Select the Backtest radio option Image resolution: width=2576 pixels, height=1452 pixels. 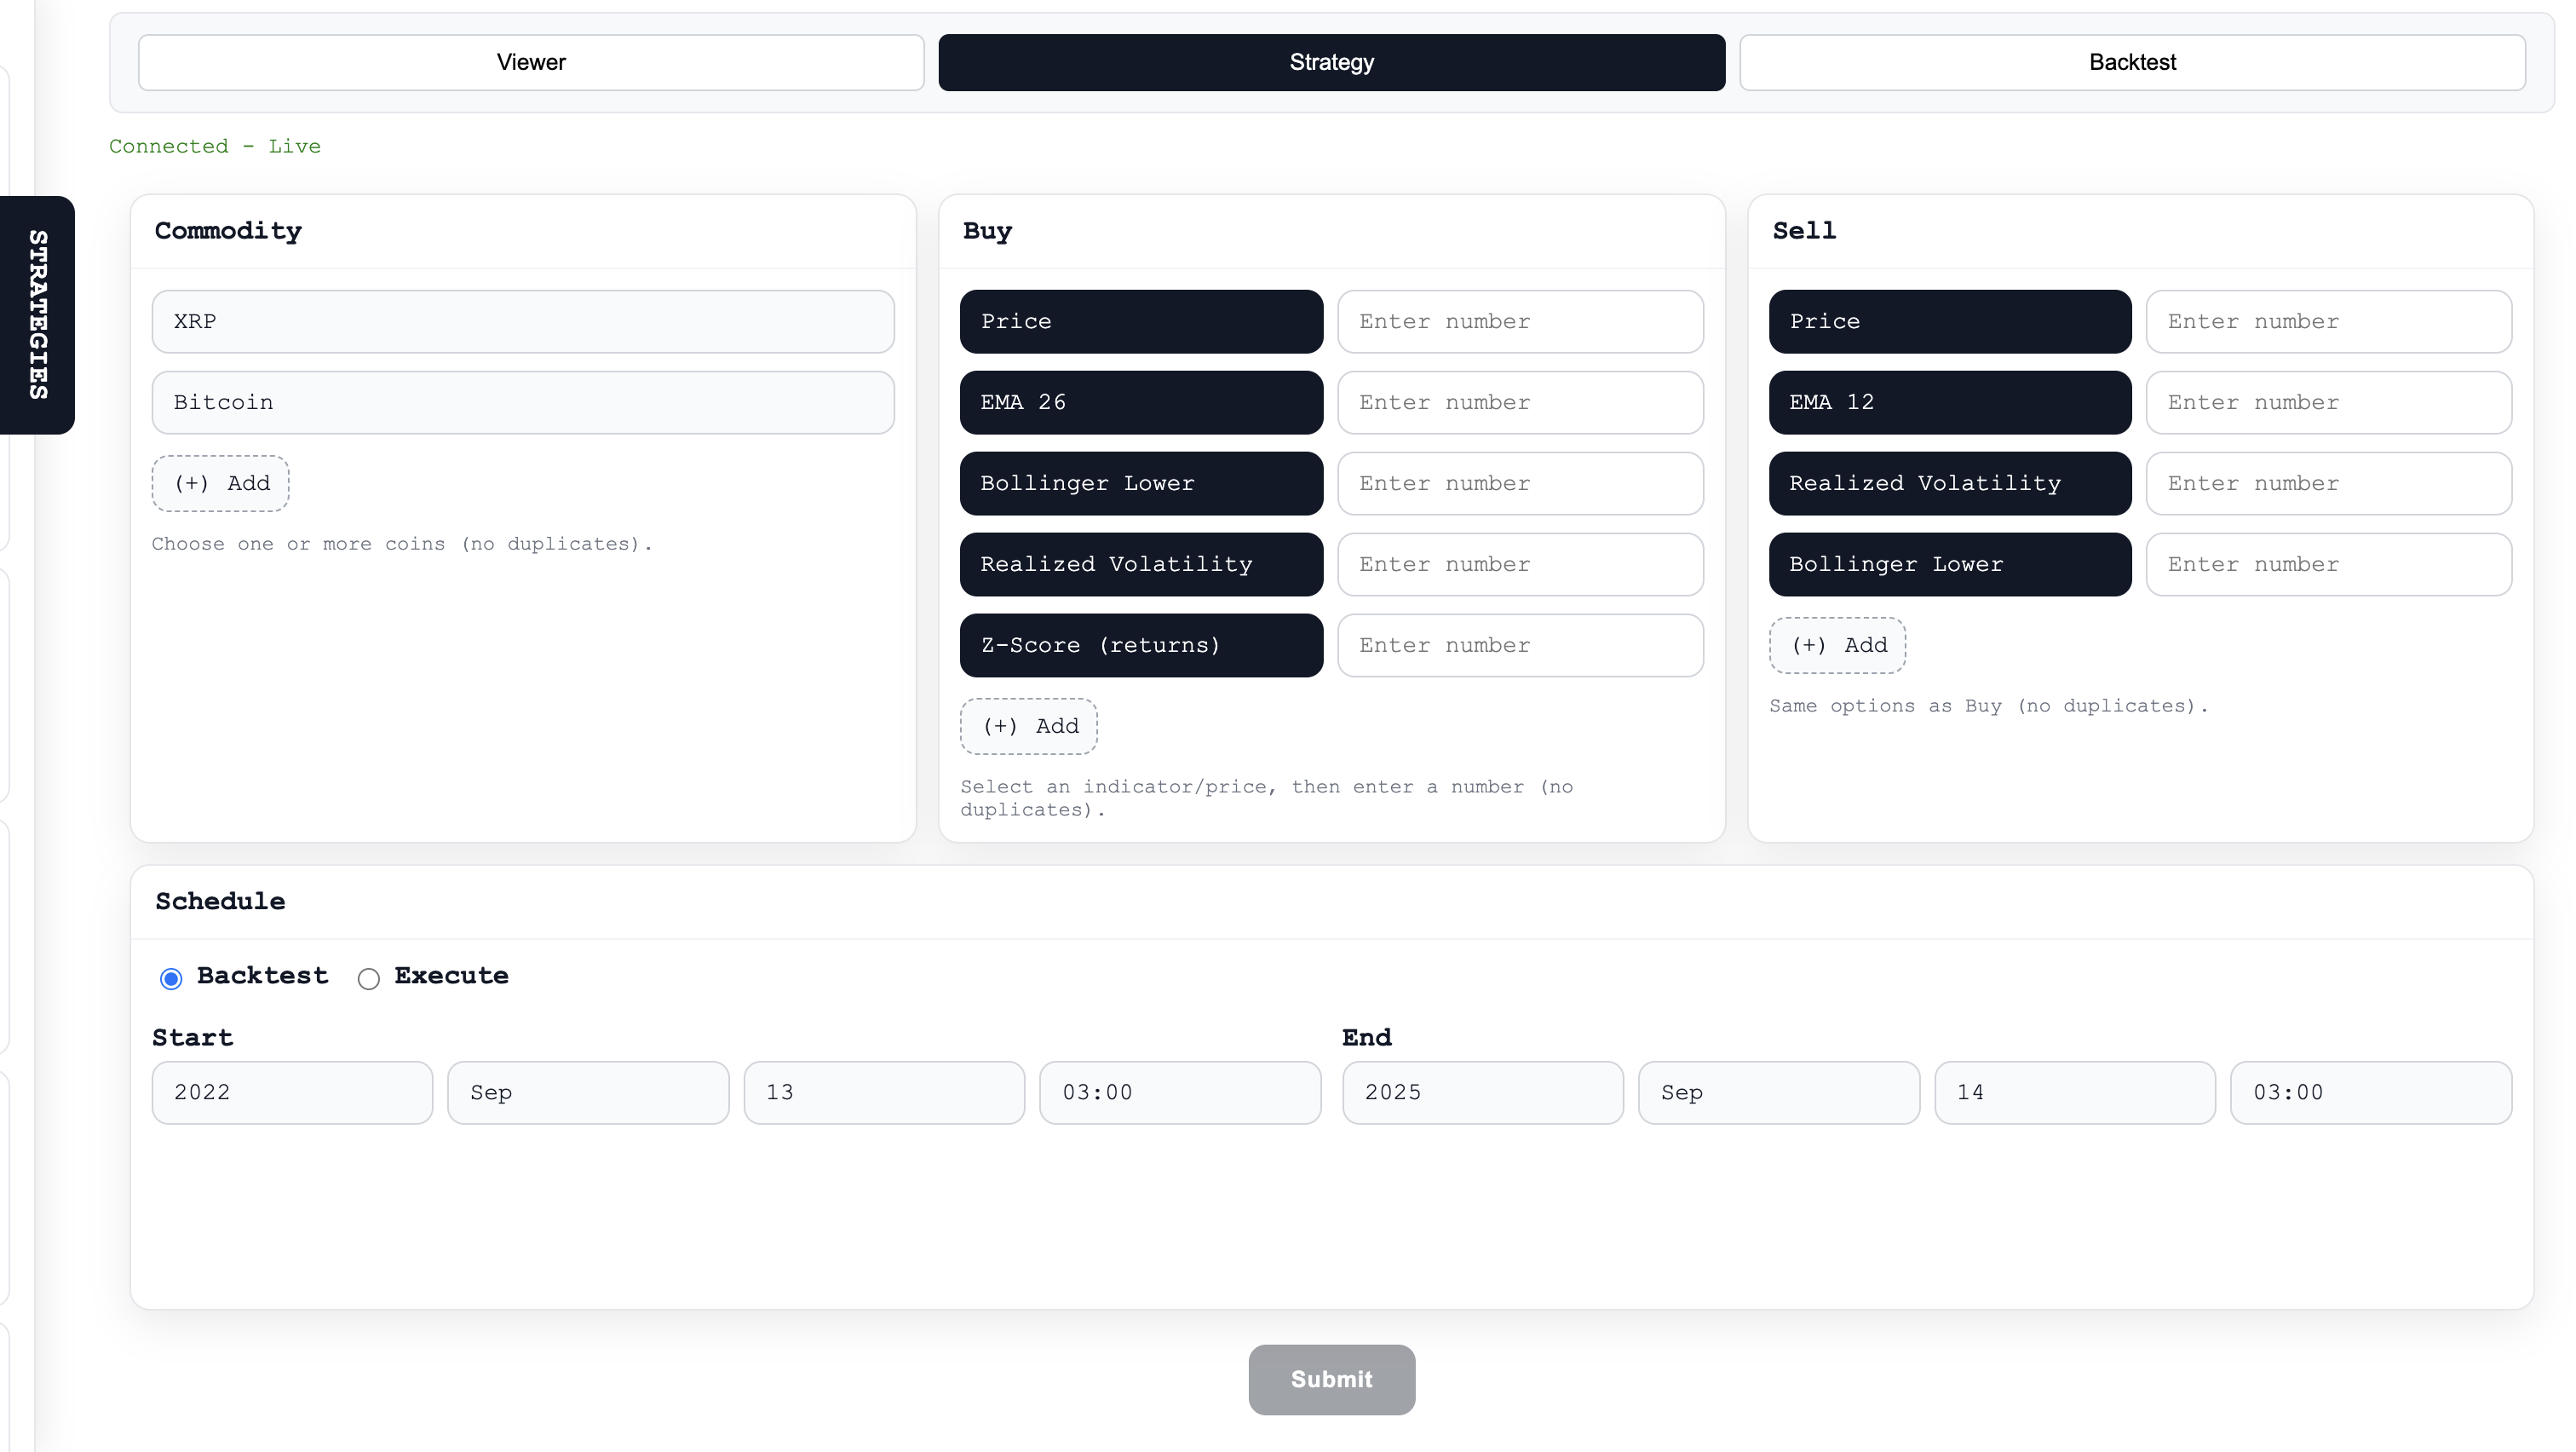click(x=171, y=978)
